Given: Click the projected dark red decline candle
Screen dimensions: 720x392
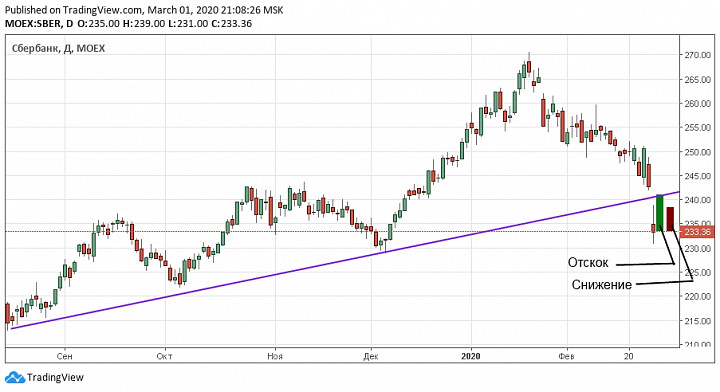Looking at the screenshot, I should (670, 218).
